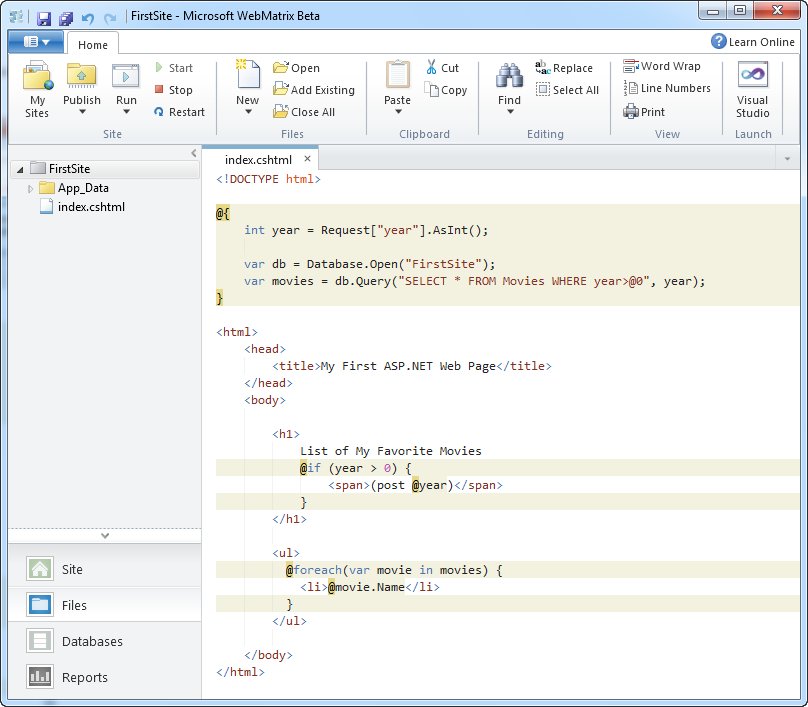Open the Replace tool
The image size is (808, 707).
[564, 68]
